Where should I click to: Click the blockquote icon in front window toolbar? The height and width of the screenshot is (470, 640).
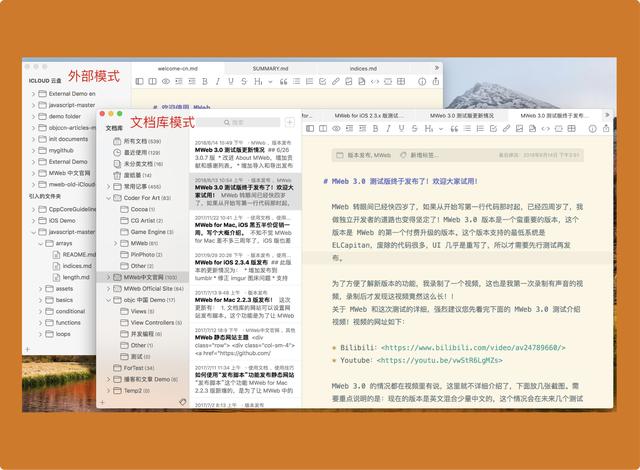point(454,129)
